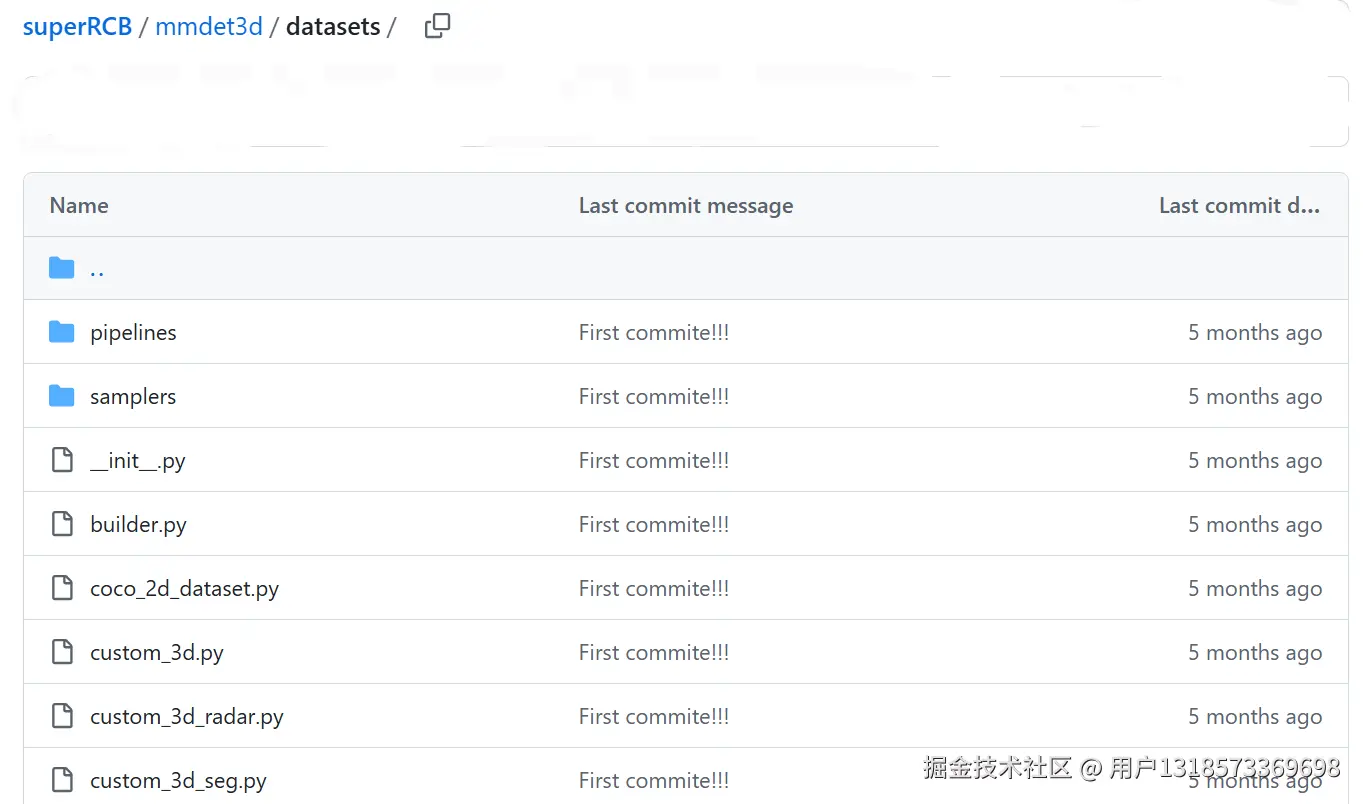Open the samplers folder
This screenshot has height=804, width=1363.
coord(133,397)
